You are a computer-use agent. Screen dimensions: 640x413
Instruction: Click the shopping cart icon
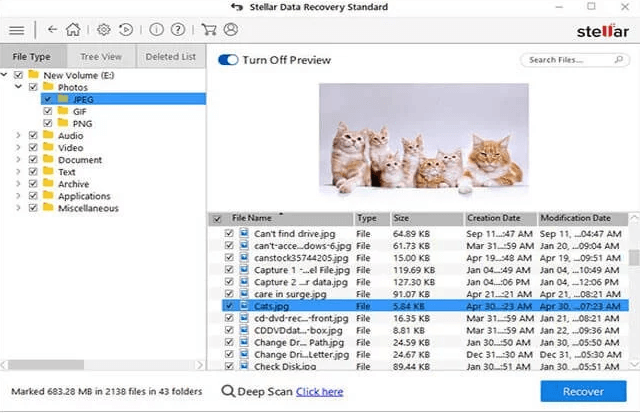pyautogui.click(x=209, y=29)
